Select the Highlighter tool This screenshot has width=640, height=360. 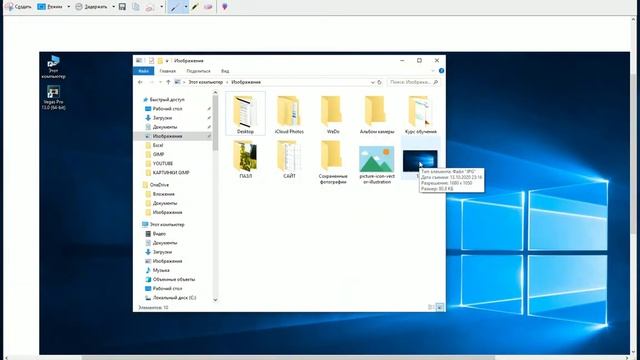[x=196, y=7]
